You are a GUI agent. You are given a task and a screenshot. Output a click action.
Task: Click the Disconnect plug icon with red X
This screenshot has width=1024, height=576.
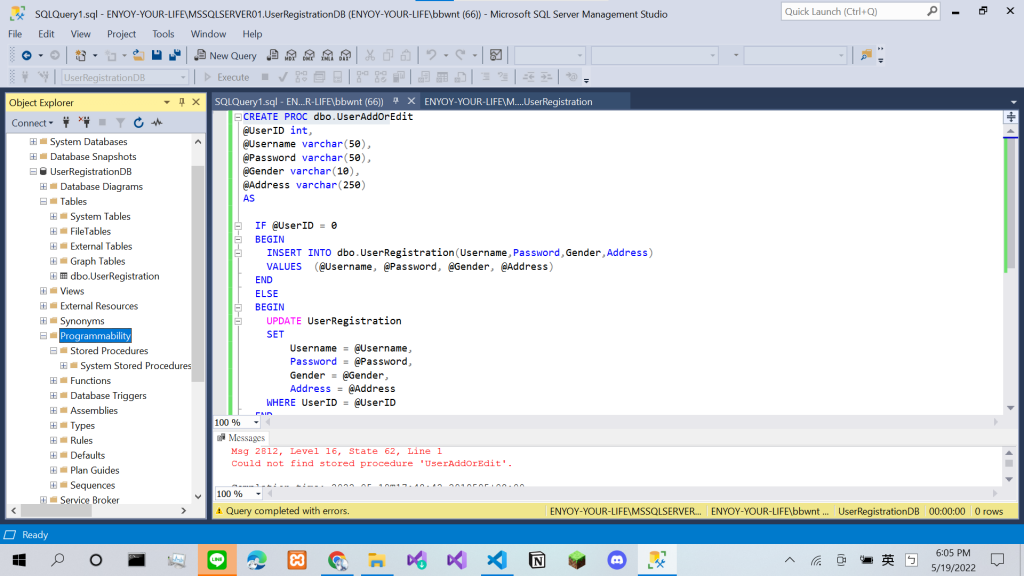(x=84, y=122)
